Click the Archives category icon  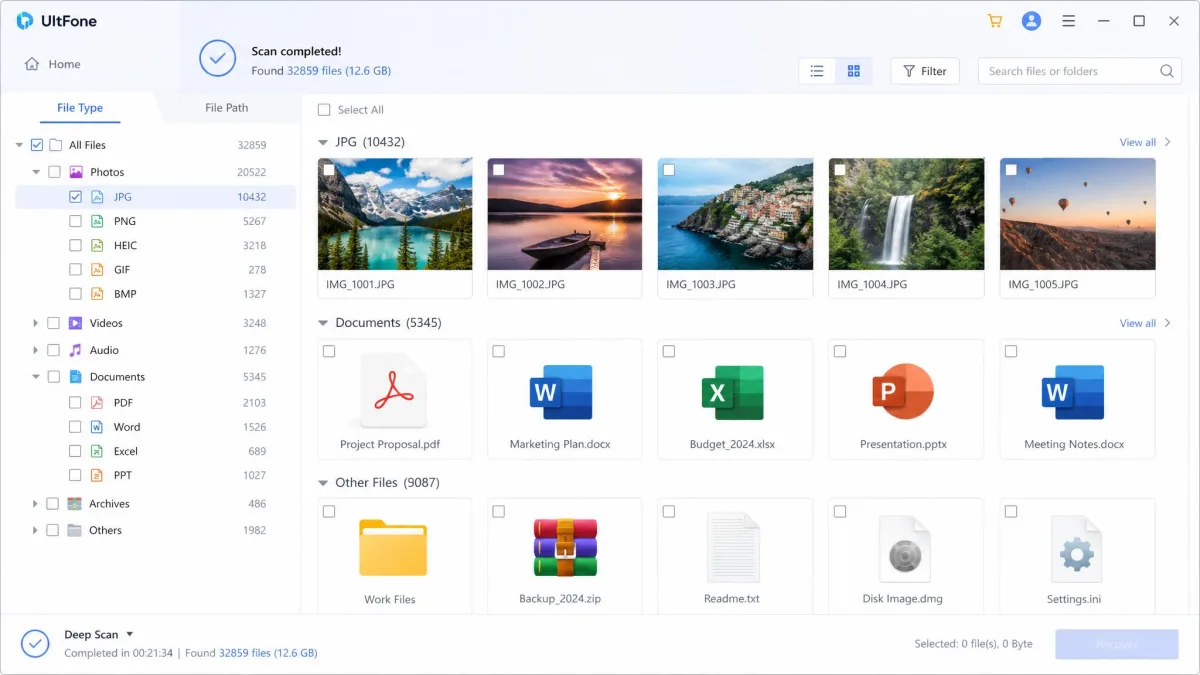click(75, 504)
